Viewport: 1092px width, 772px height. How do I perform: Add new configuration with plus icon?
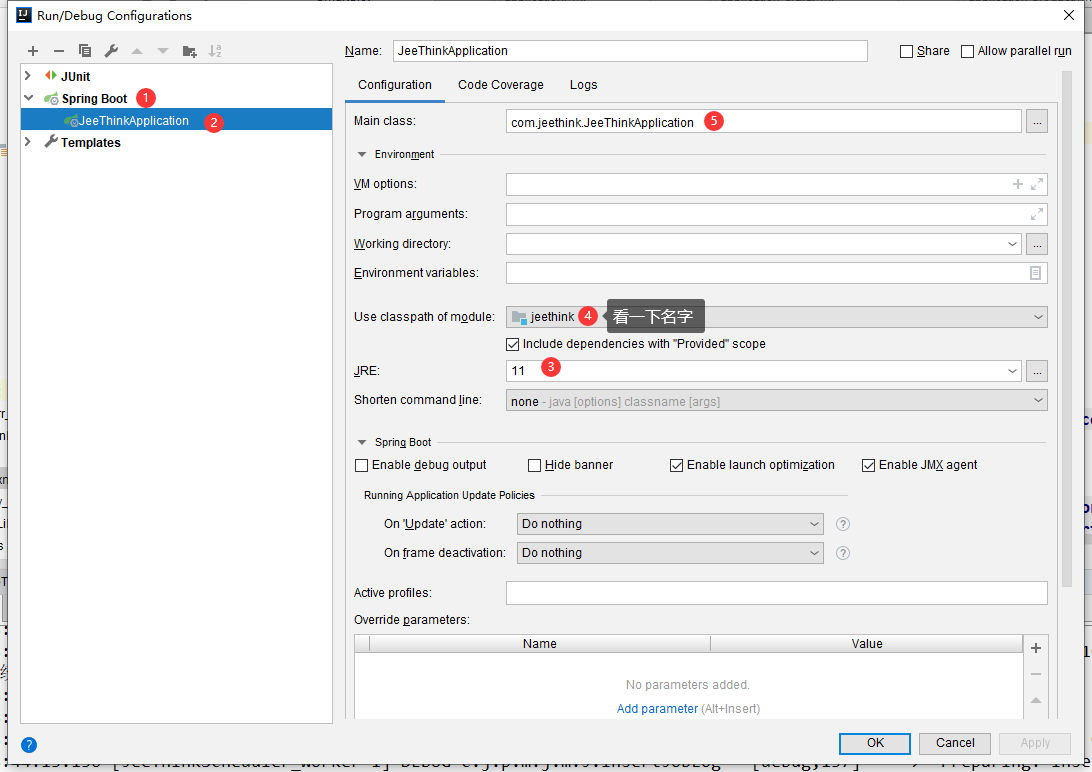33,51
